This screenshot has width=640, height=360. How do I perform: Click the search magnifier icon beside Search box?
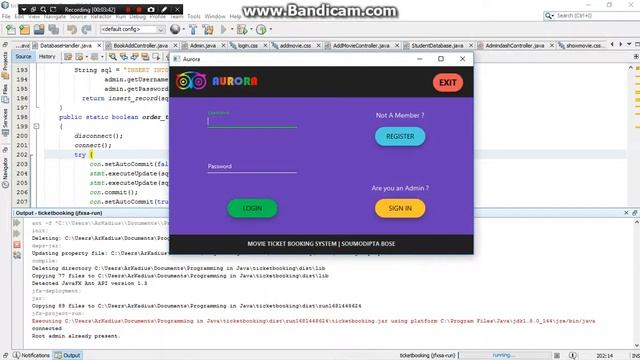coord(549,16)
